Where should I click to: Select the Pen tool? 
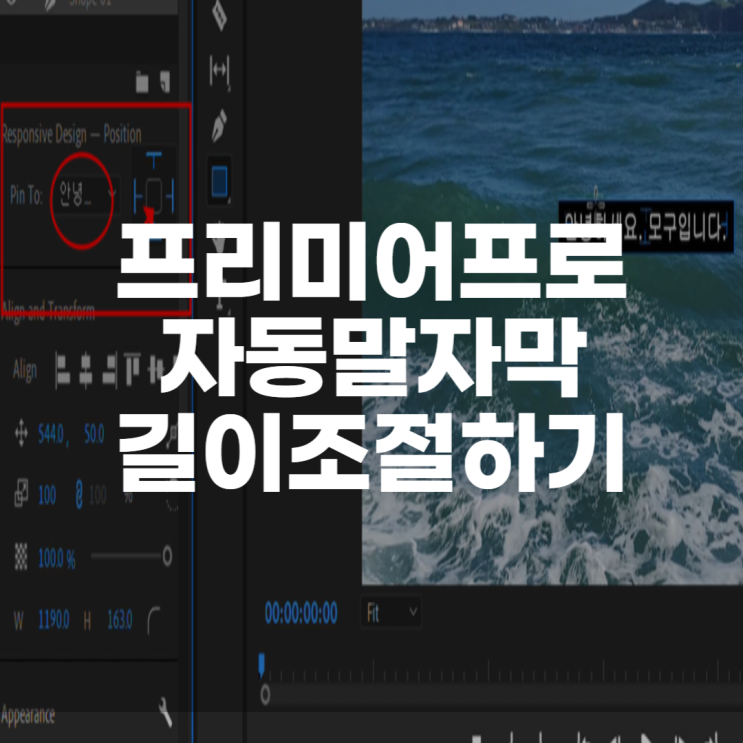[x=219, y=126]
